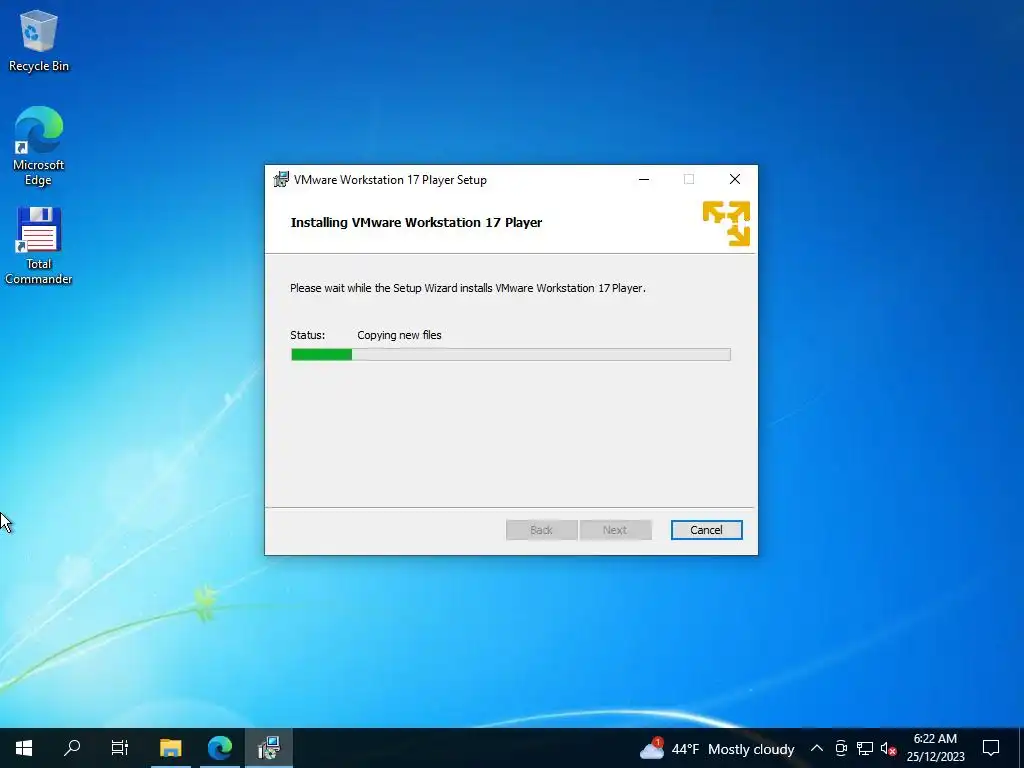Select the VMware installer taskbar item

click(x=268, y=748)
